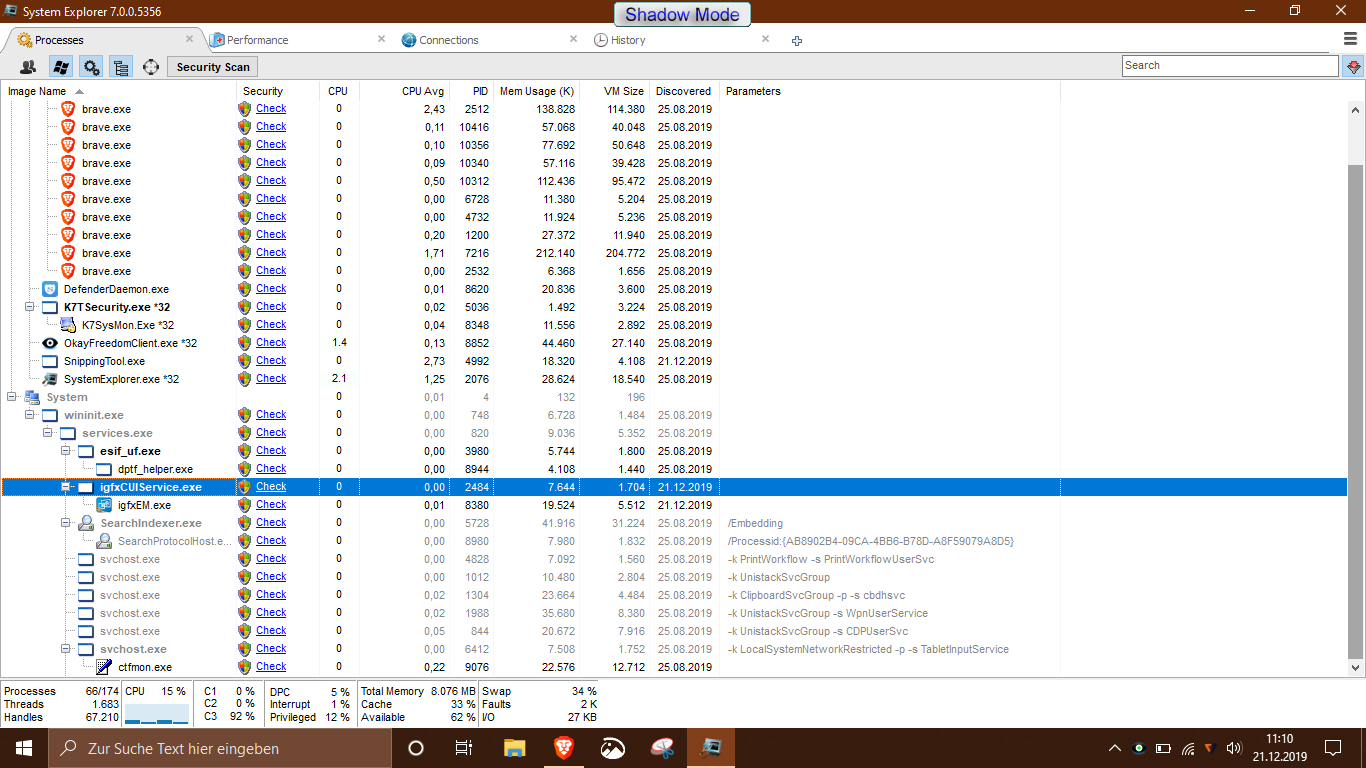Toggle showing processes of all users
The width and height of the screenshot is (1366, 768).
click(x=28, y=67)
